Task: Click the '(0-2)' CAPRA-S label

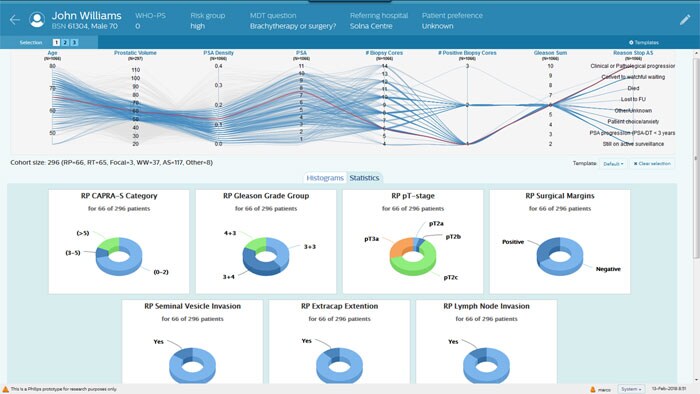Action: tap(161, 272)
